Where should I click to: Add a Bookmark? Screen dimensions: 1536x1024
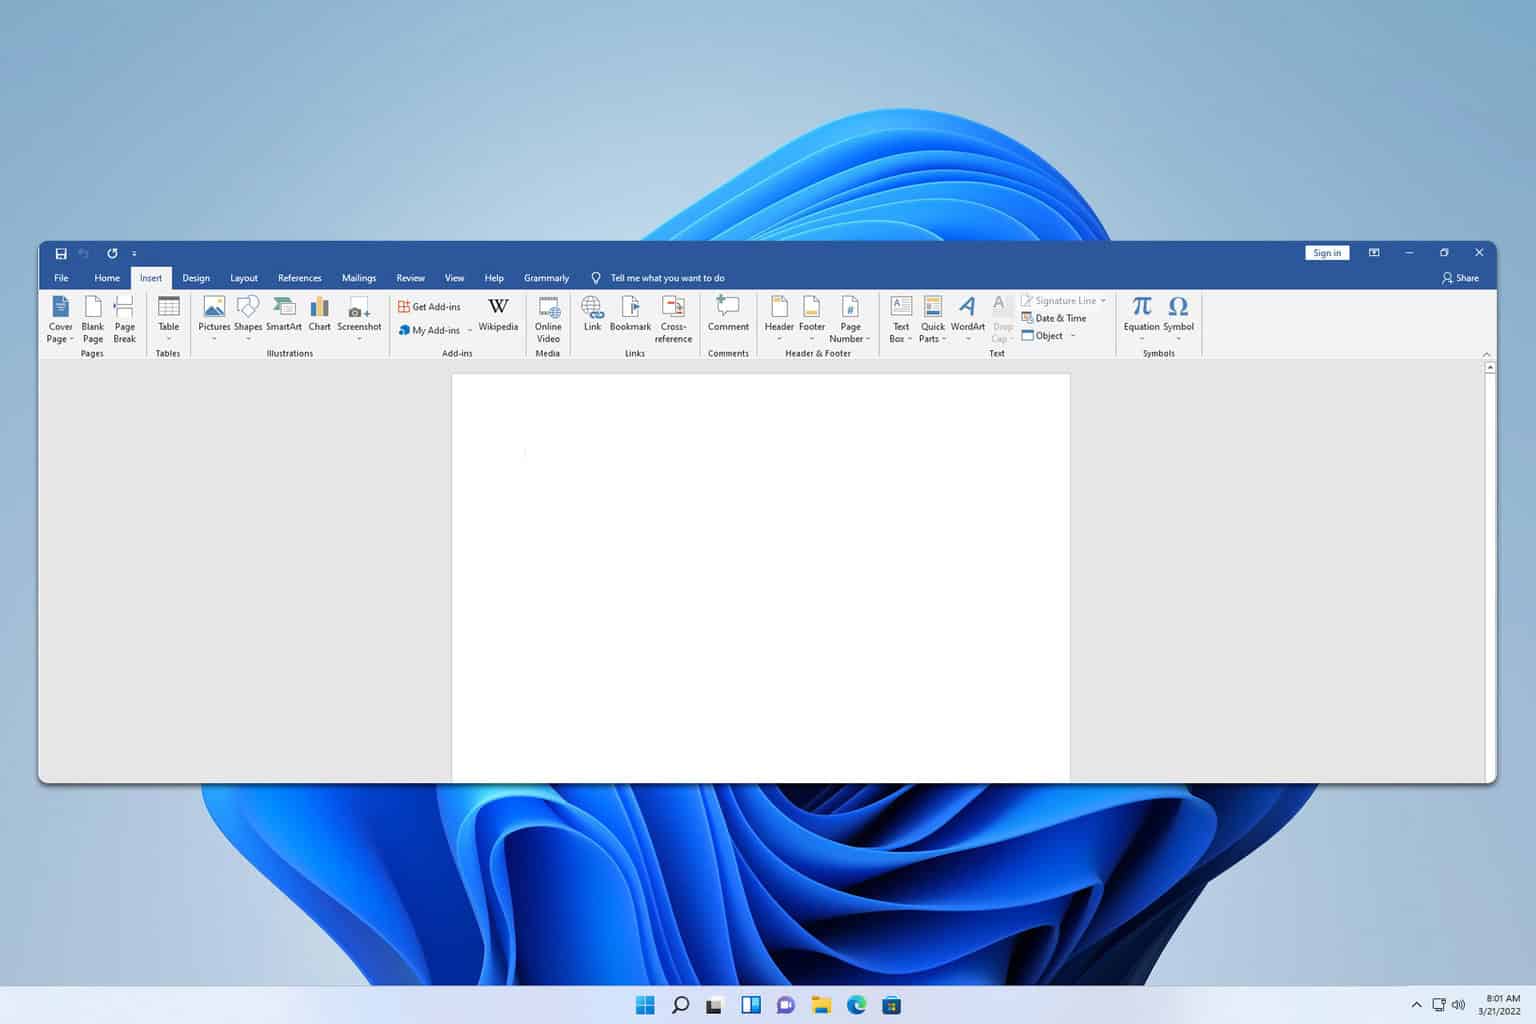630,314
